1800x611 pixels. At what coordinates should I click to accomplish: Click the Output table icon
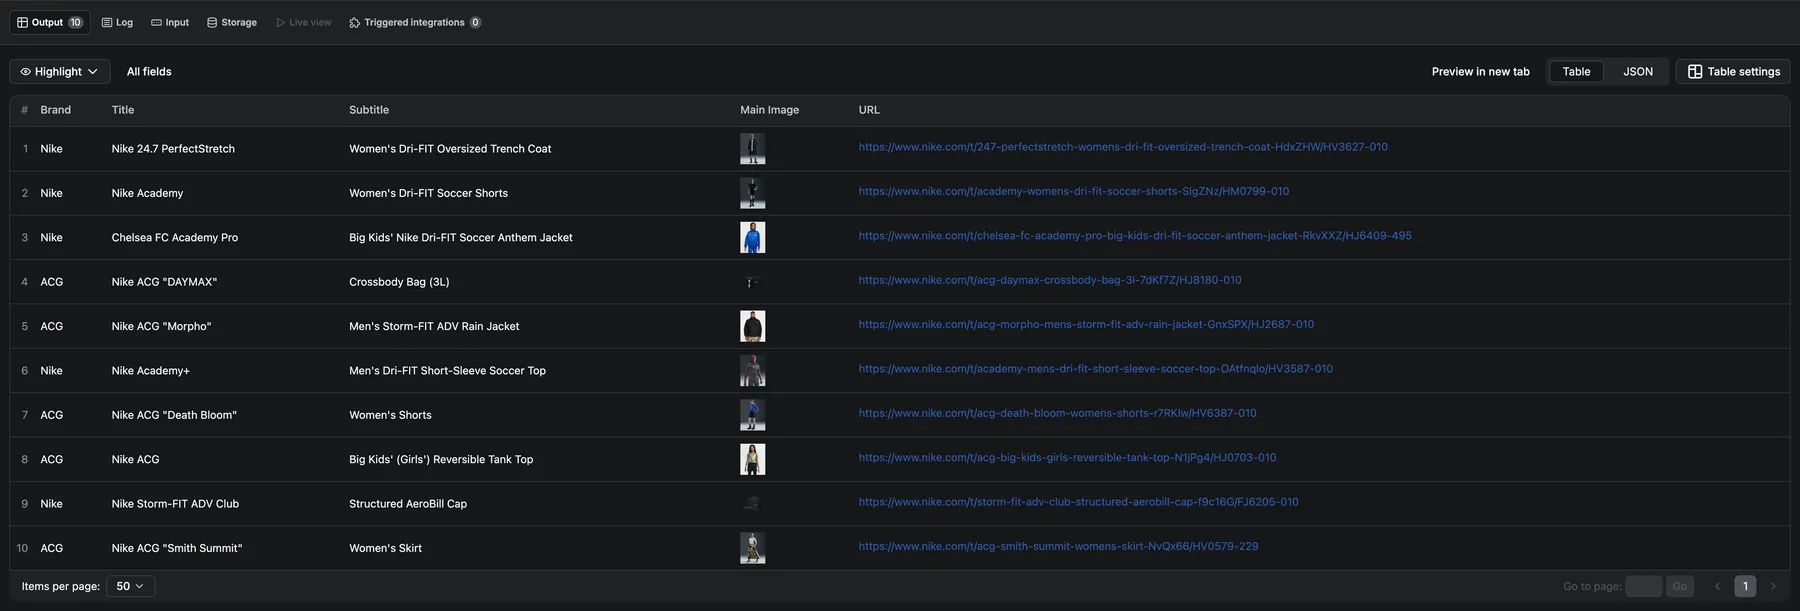(23, 22)
